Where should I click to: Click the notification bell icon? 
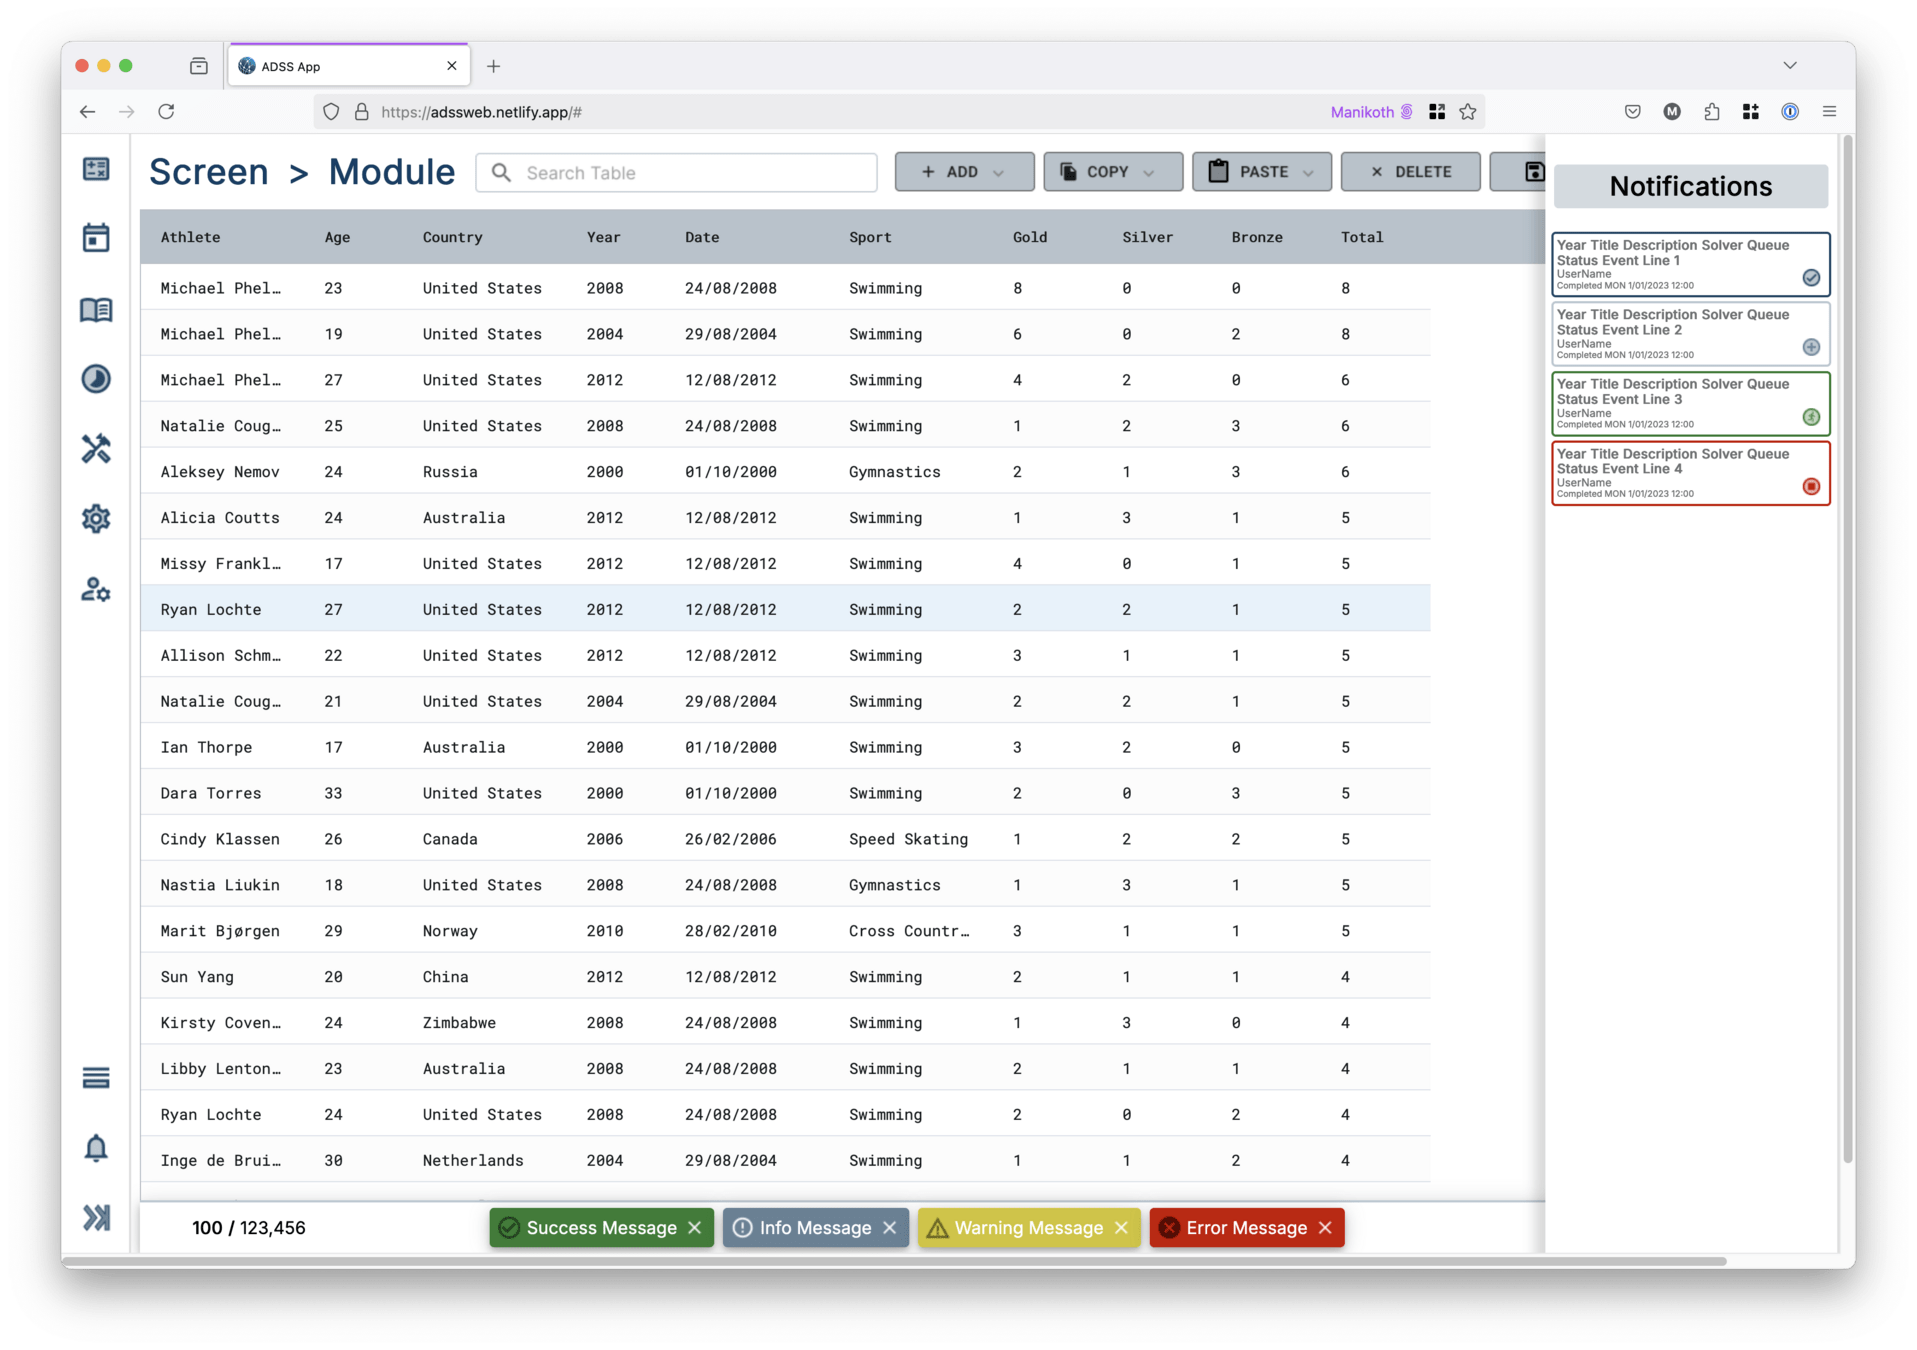(x=96, y=1148)
